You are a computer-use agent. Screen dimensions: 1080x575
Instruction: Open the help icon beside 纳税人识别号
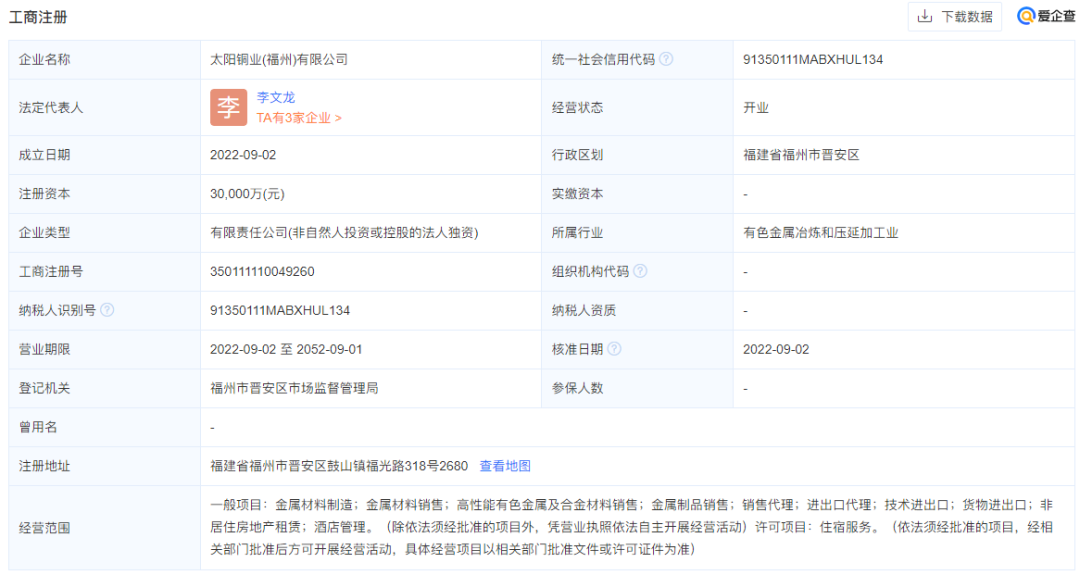tap(107, 310)
